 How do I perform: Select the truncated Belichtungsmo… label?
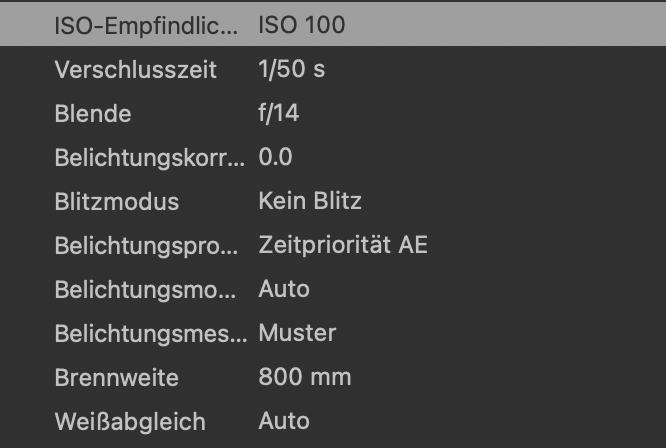click(148, 290)
